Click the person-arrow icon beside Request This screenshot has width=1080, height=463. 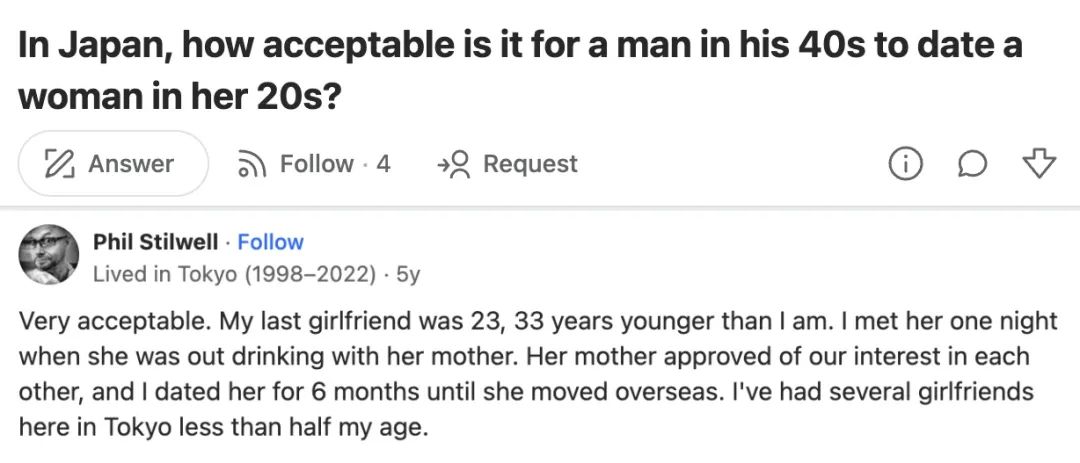(454, 164)
